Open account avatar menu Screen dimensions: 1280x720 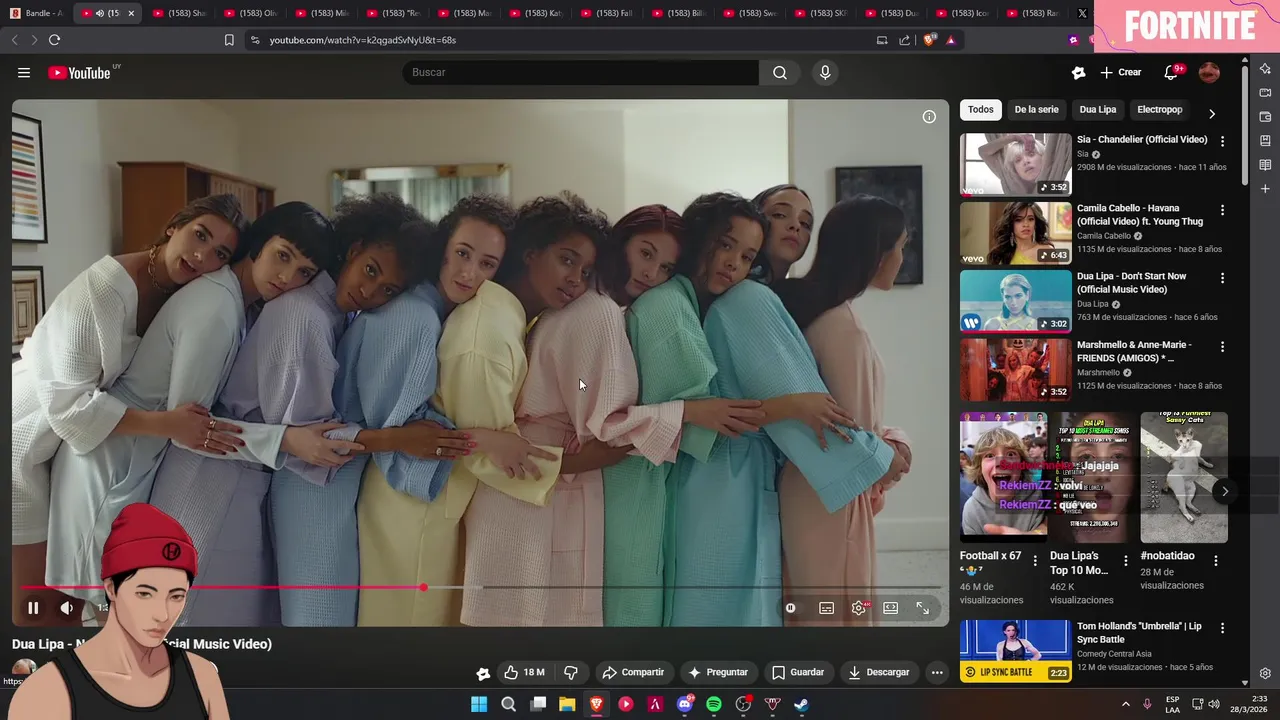(x=1209, y=72)
